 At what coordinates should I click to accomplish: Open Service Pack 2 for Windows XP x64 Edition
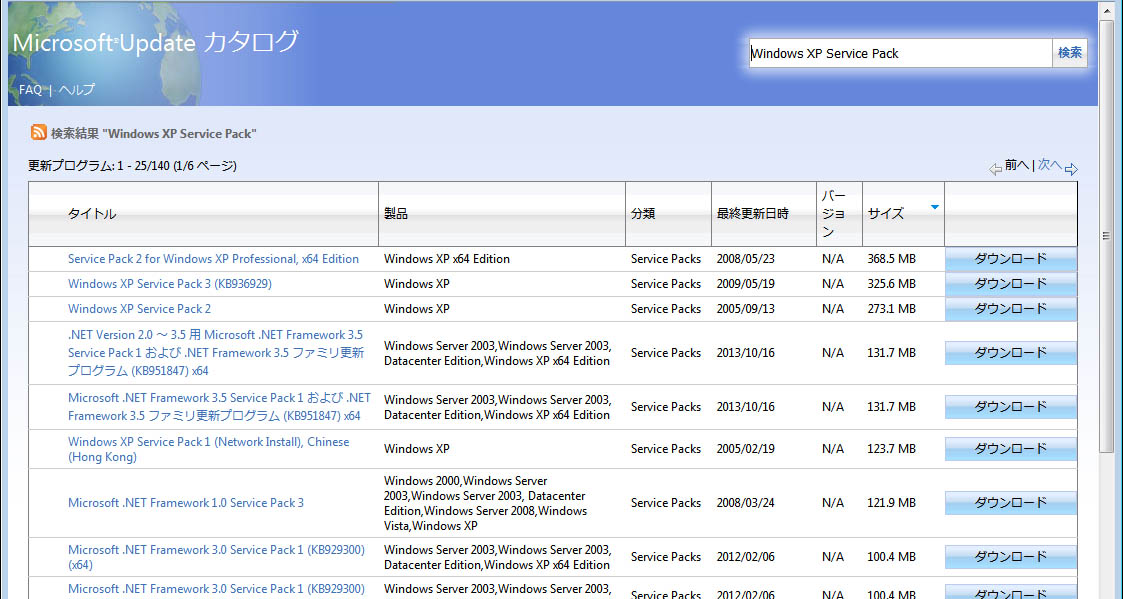213,259
